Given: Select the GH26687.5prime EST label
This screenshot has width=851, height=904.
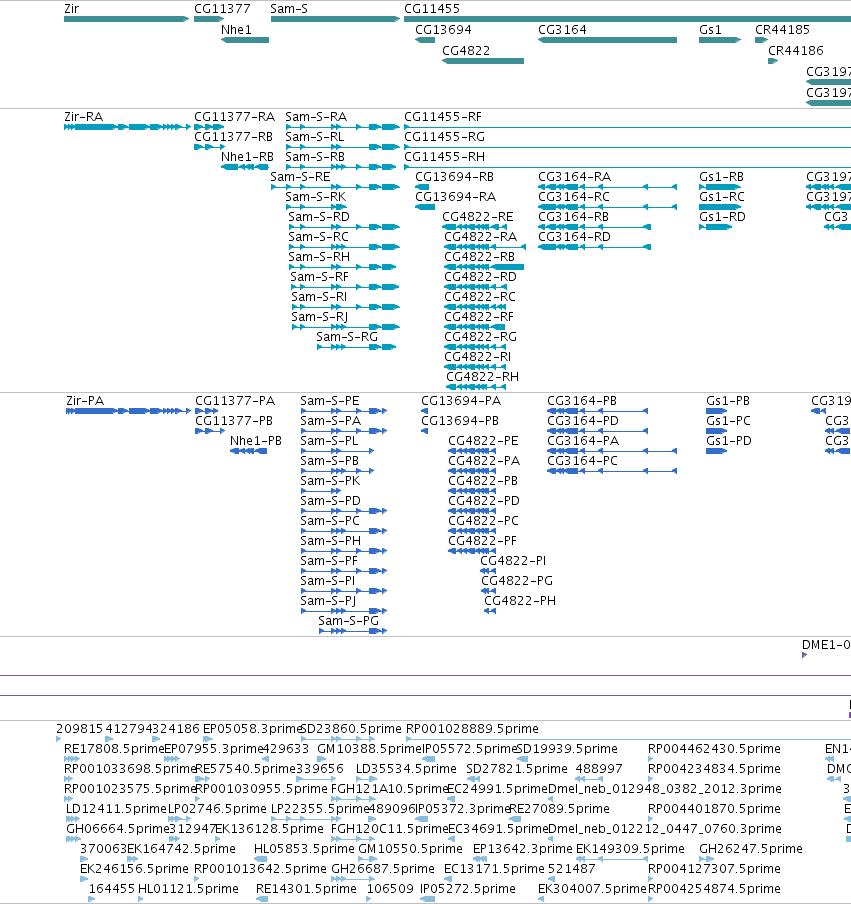Looking at the screenshot, I should pyautogui.click(x=383, y=869).
